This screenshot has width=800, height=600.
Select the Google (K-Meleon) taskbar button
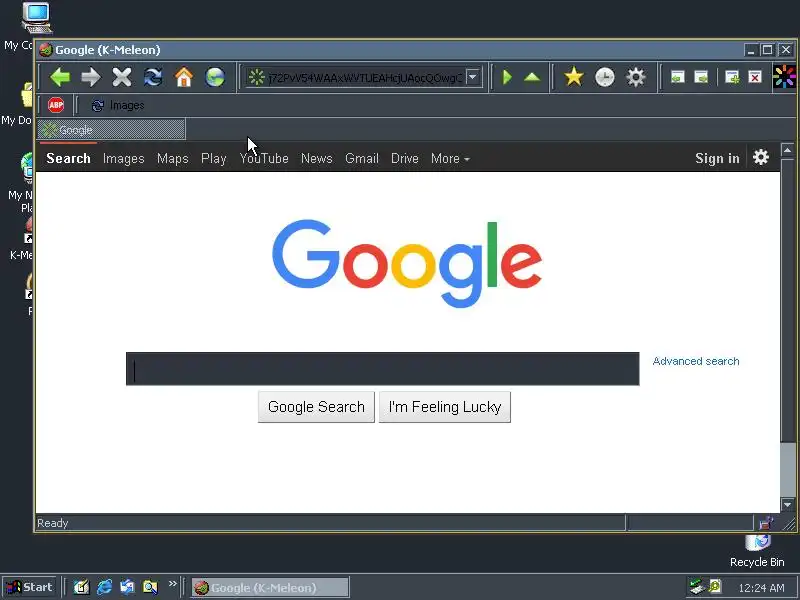point(270,588)
